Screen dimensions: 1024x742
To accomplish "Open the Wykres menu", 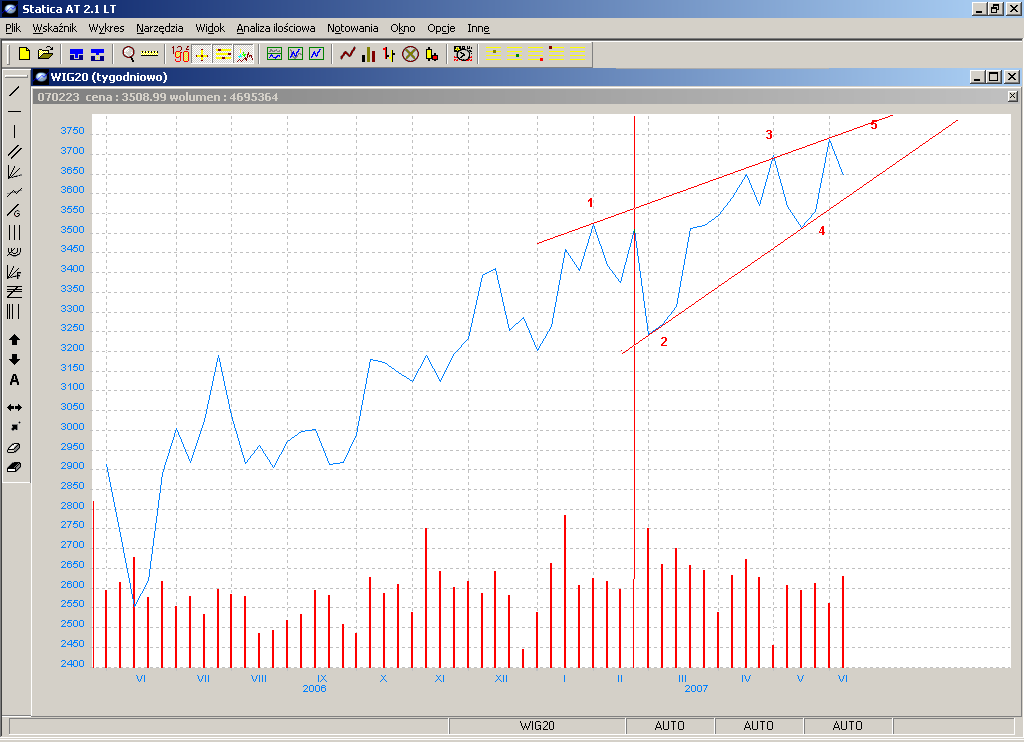I will click(x=106, y=28).
